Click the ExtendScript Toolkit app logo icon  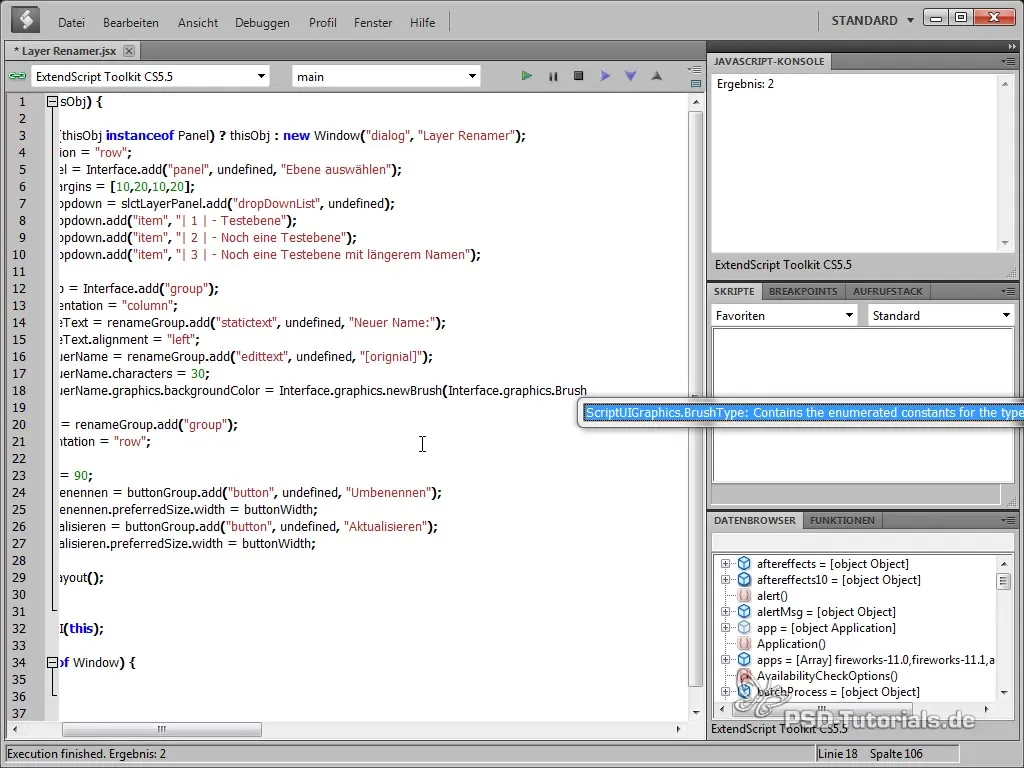pyautogui.click(x=25, y=21)
